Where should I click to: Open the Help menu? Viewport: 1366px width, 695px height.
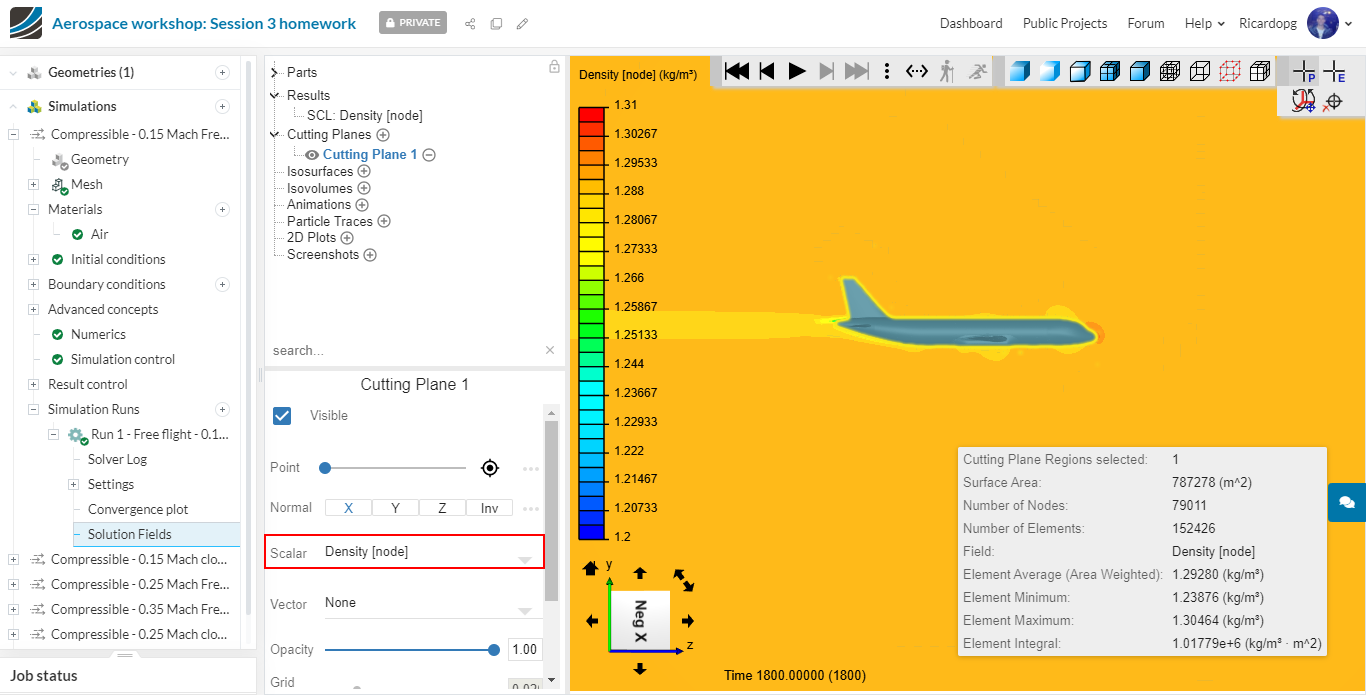click(x=1204, y=23)
